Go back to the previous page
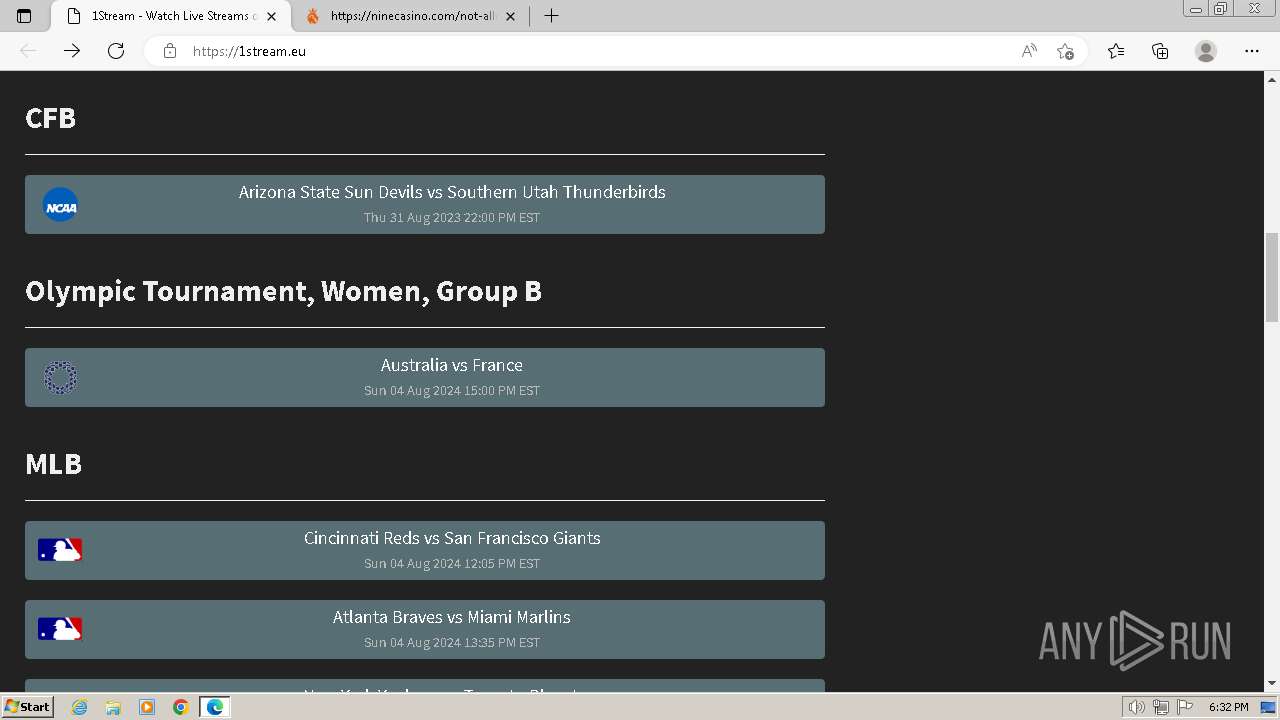Image resolution: width=1280 pixels, height=720 pixels. (28, 51)
